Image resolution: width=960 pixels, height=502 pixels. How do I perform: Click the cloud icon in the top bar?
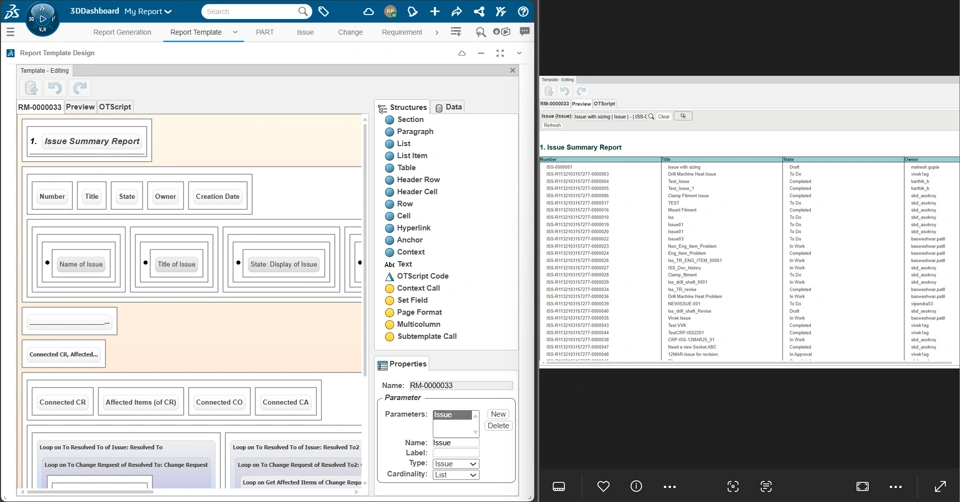click(369, 11)
